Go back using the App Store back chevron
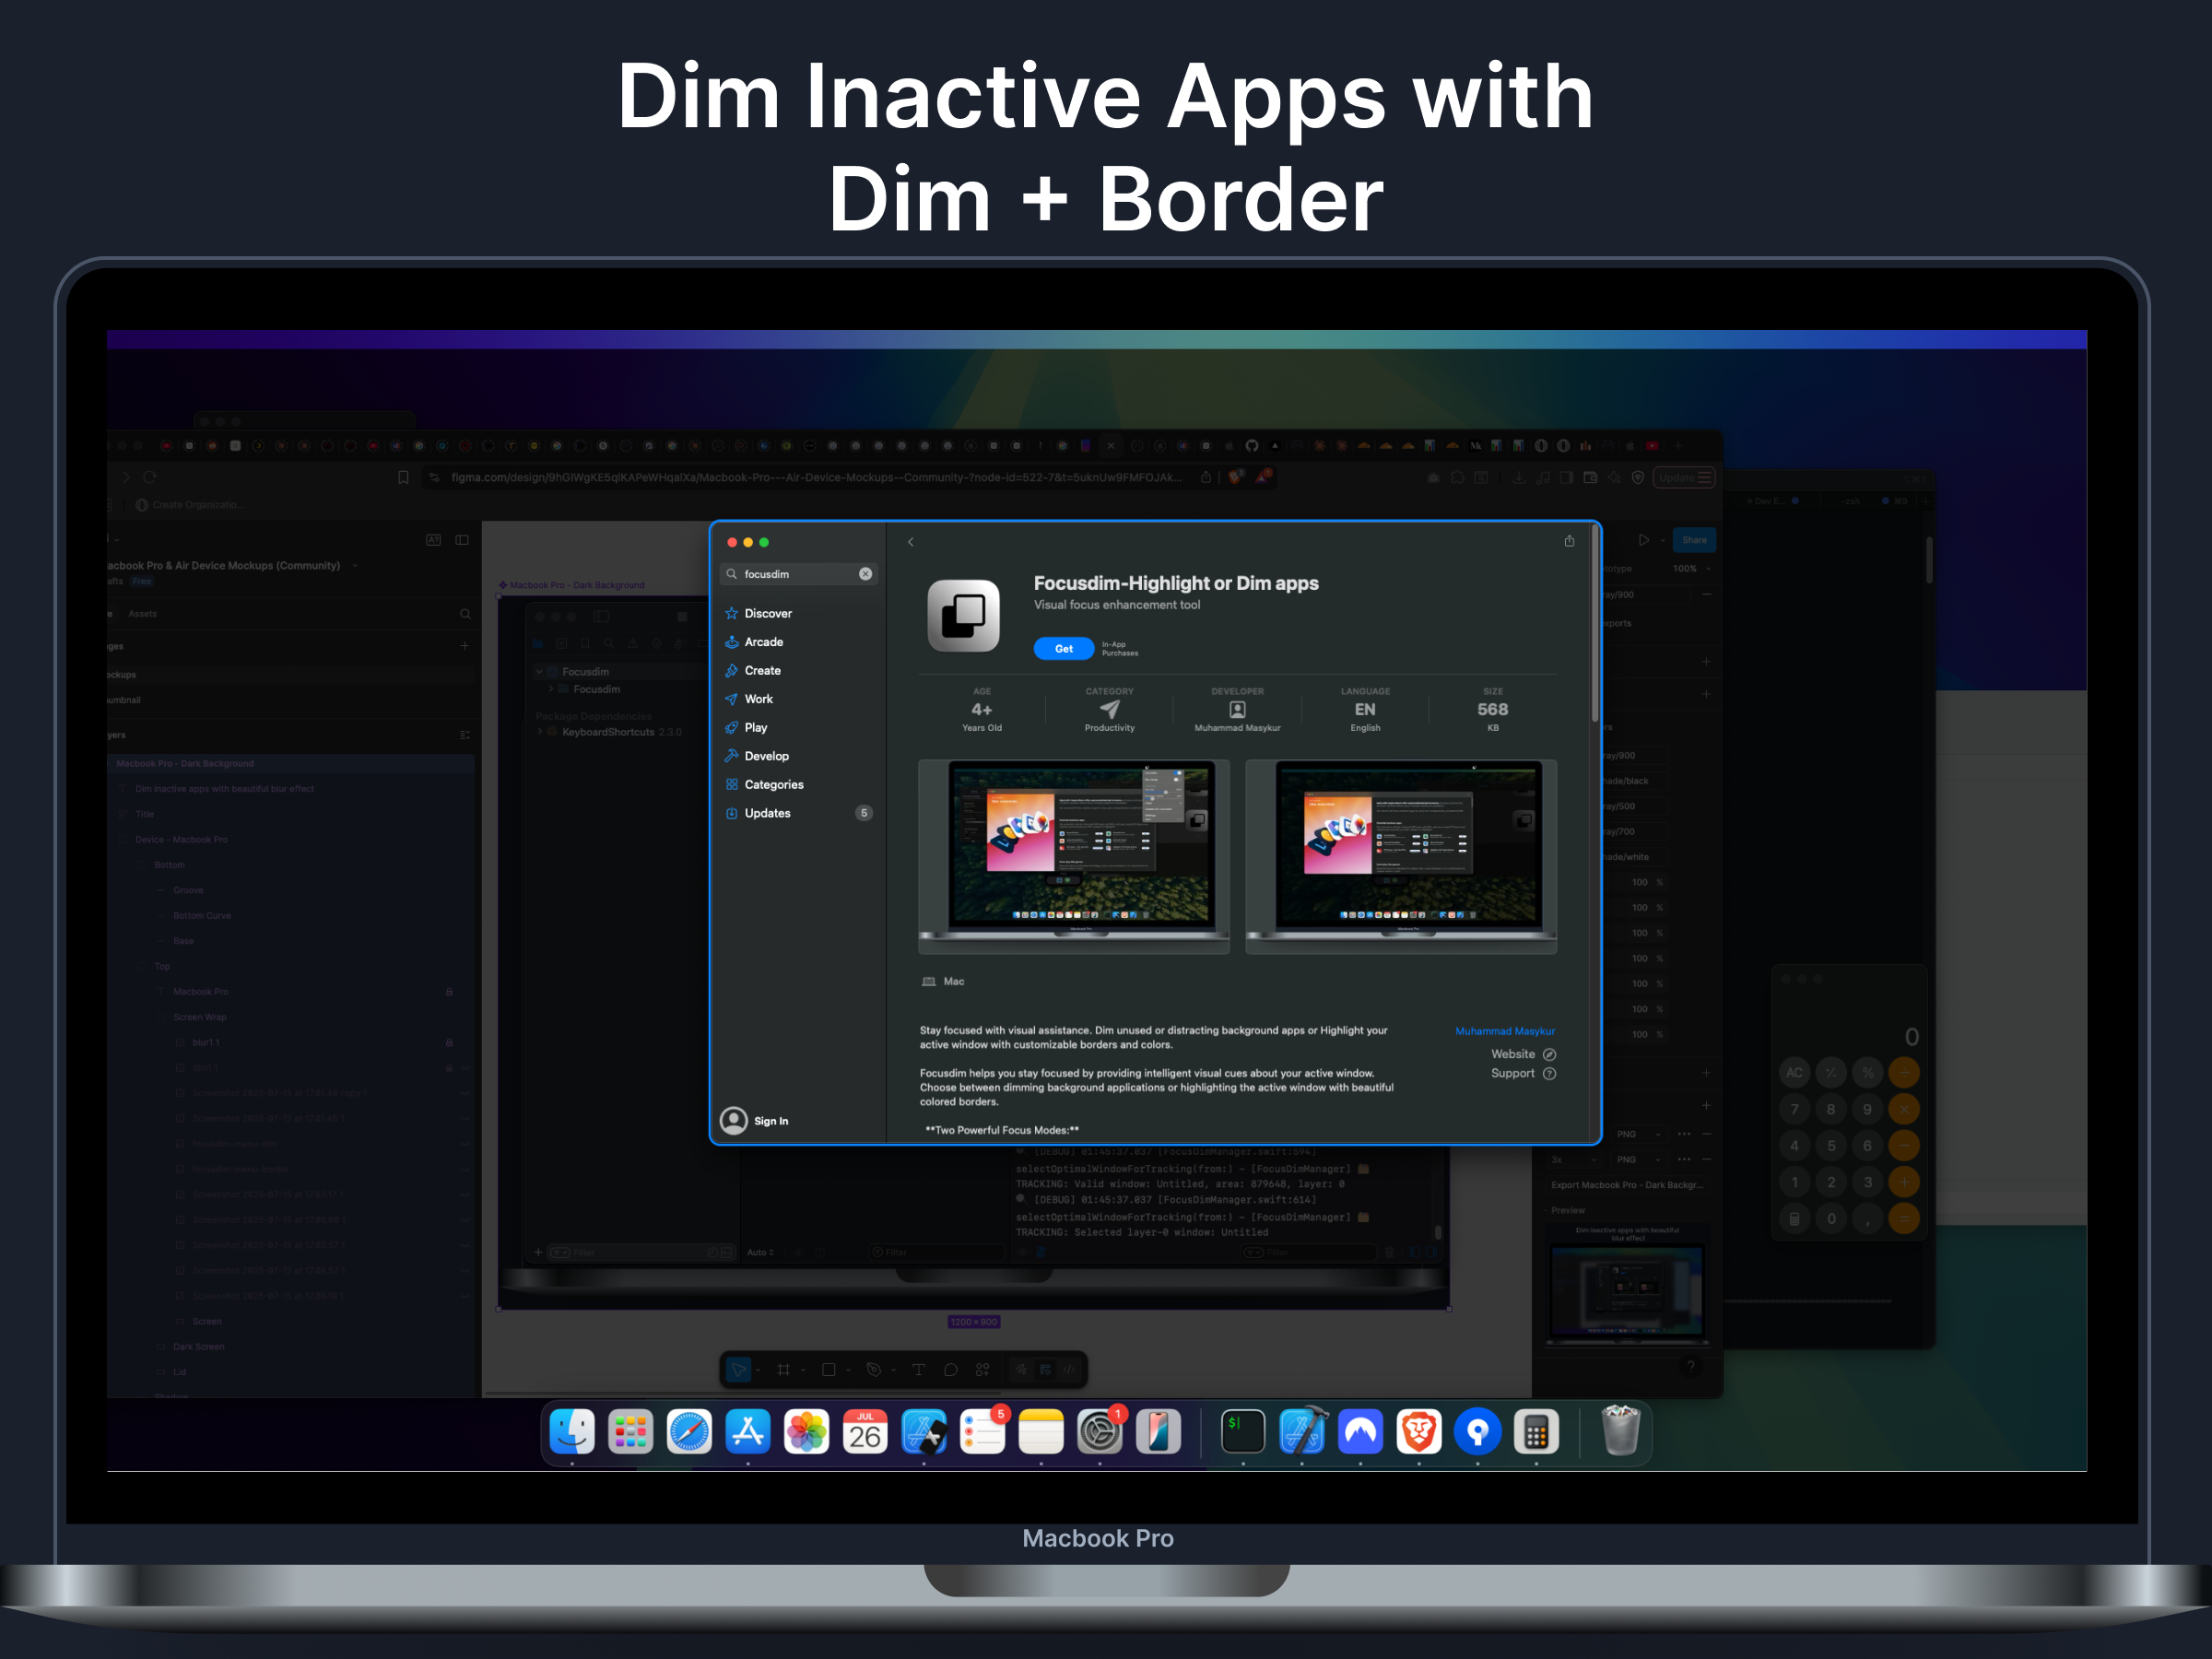 click(910, 542)
